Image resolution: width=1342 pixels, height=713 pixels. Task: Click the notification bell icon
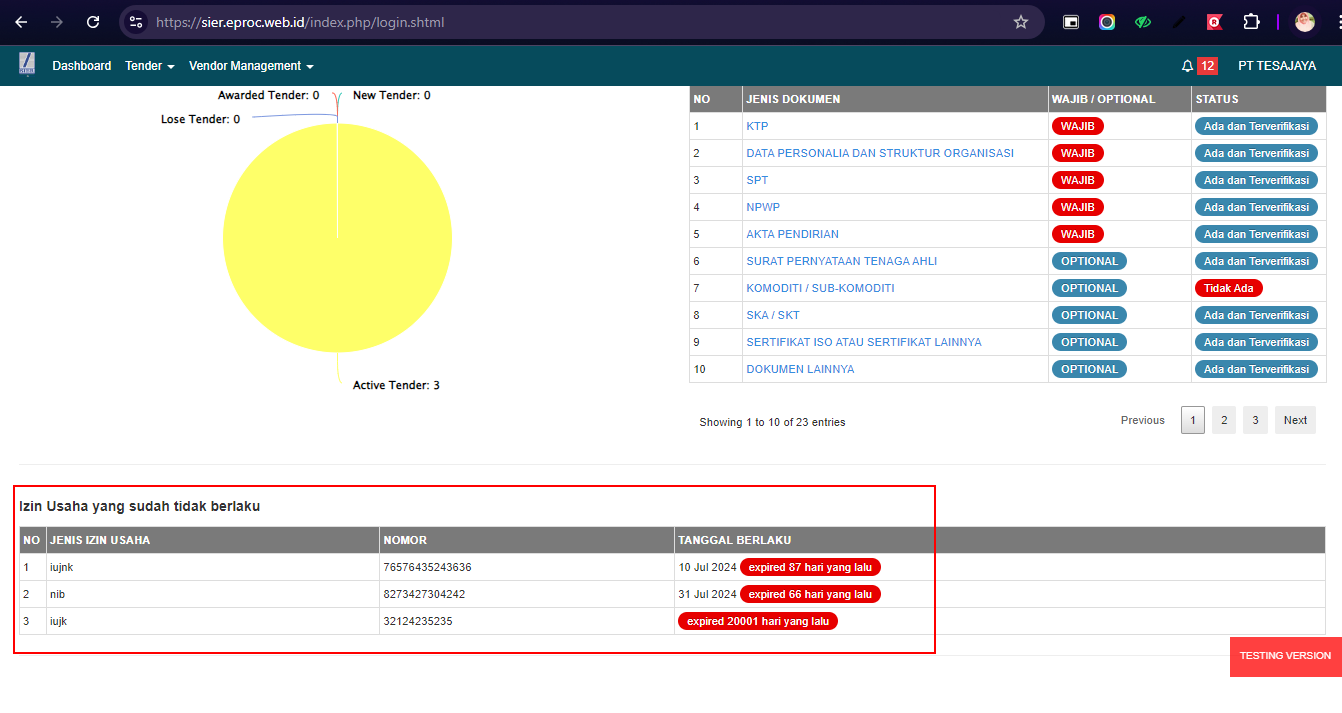click(x=1187, y=66)
